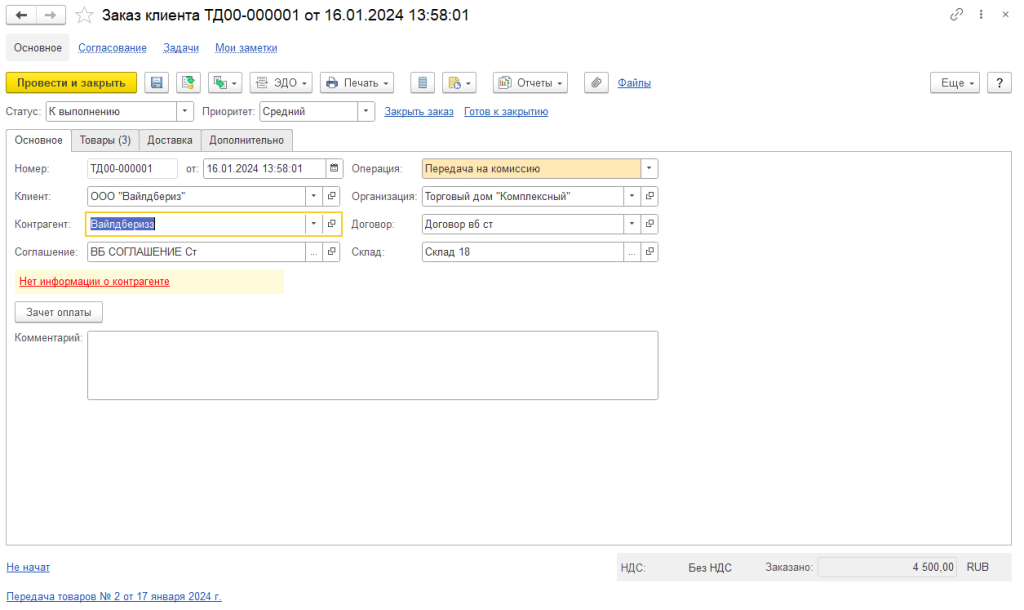Click inside the Комментарий text area
1024x610 pixels.
coord(372,366)
